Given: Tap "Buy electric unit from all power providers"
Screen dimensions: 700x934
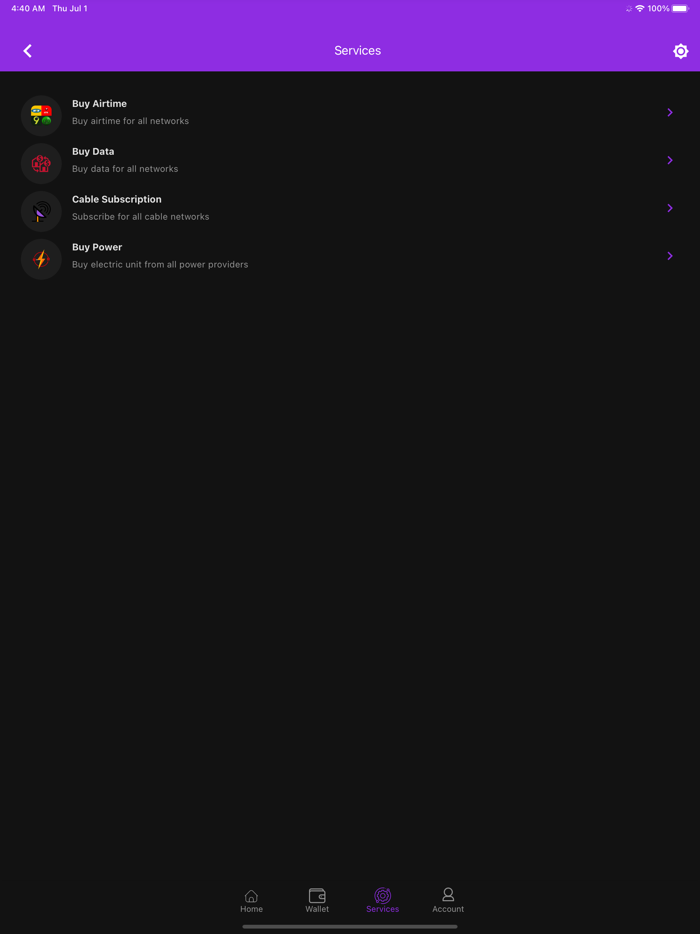Looking at the screenshot, I should [160, 265].
